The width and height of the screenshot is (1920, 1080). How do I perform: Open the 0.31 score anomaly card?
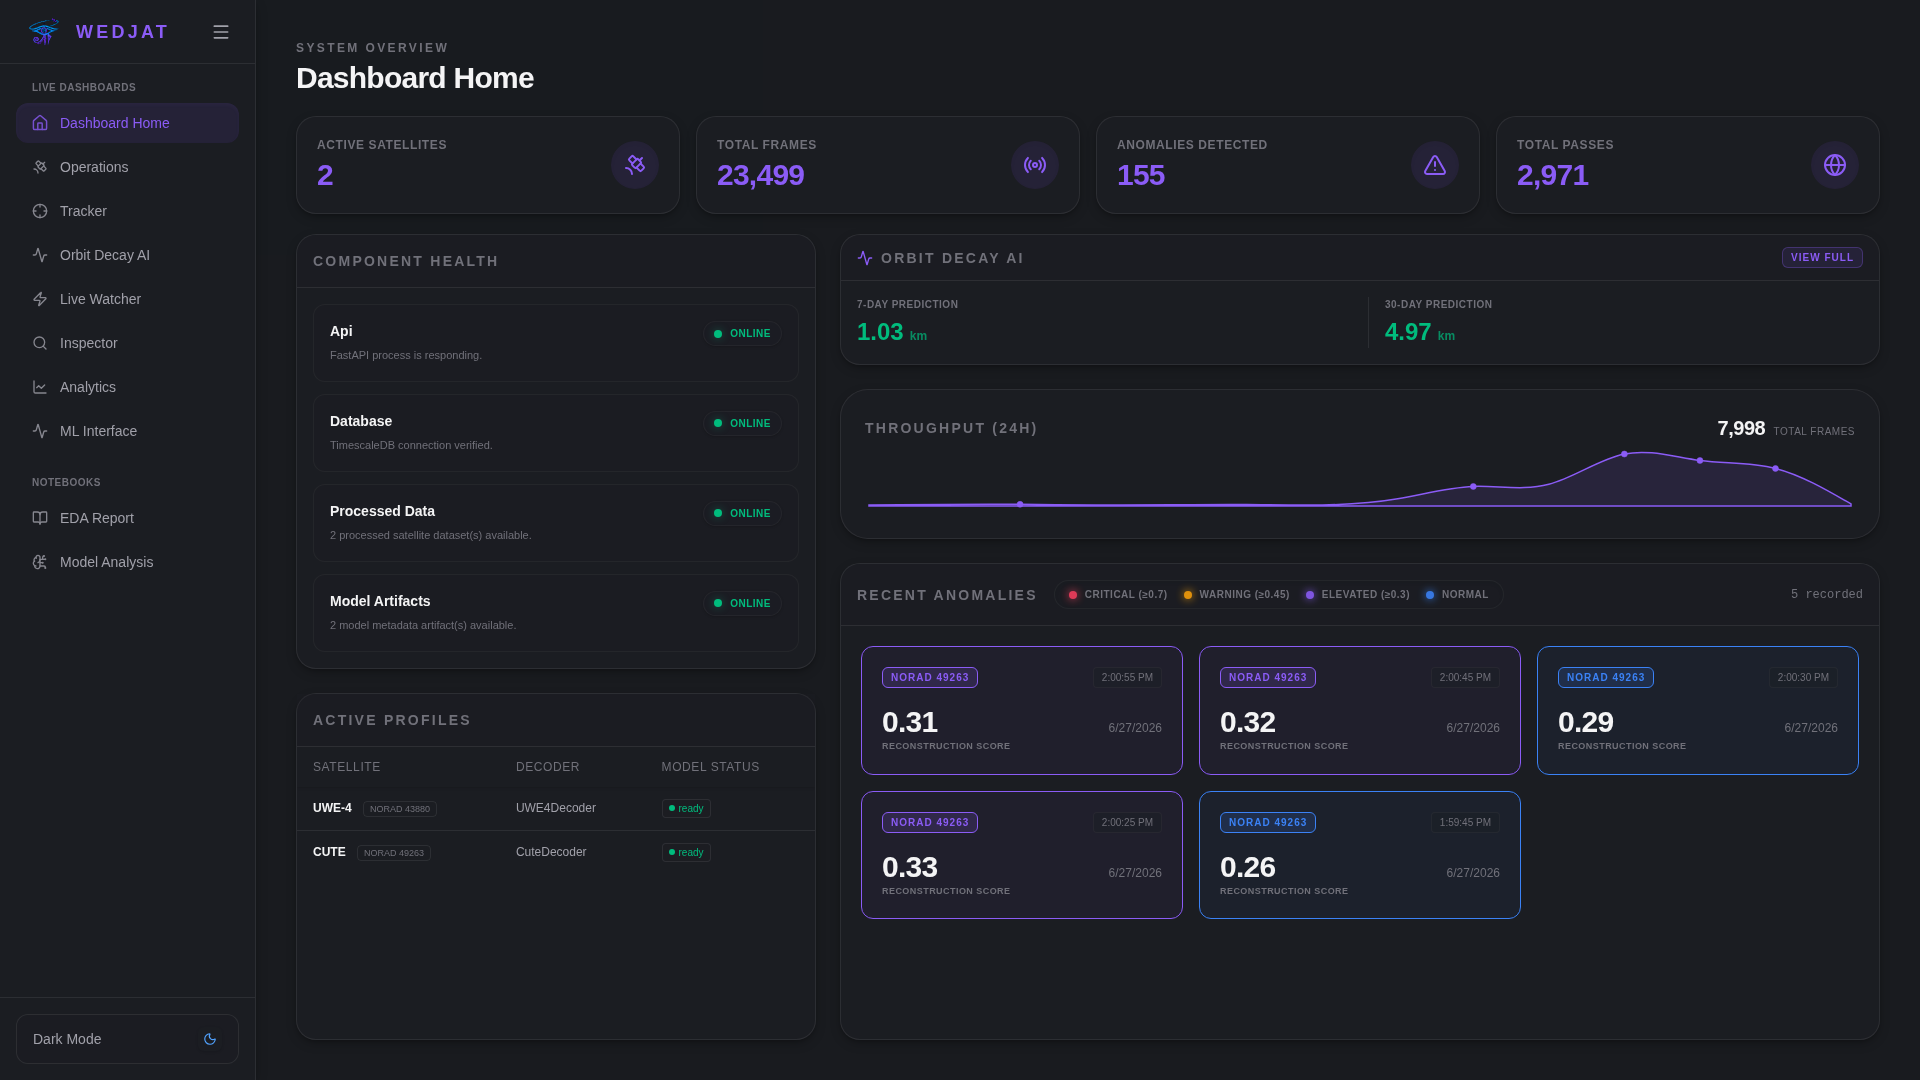(1022, 710)
